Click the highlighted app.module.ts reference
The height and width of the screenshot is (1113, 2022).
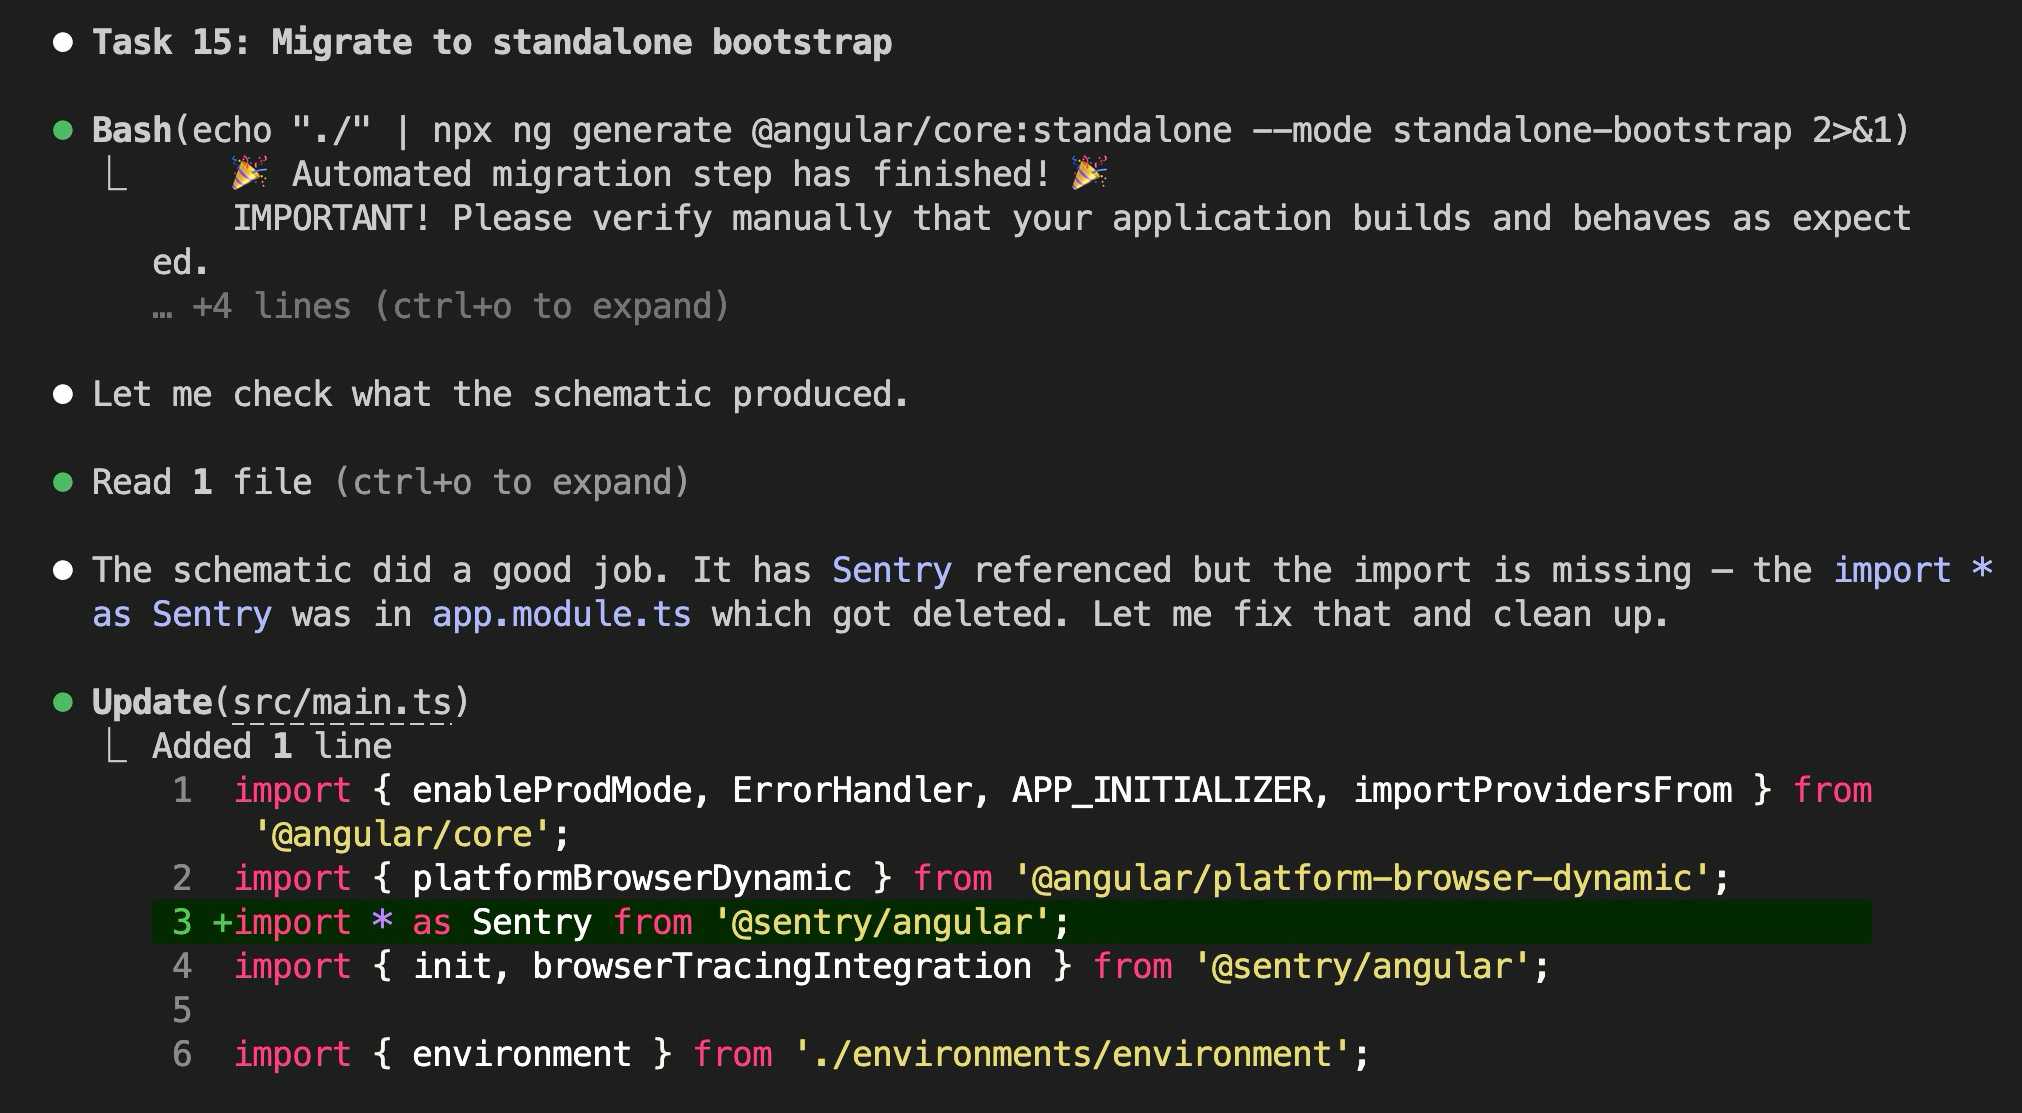[561, 614]
